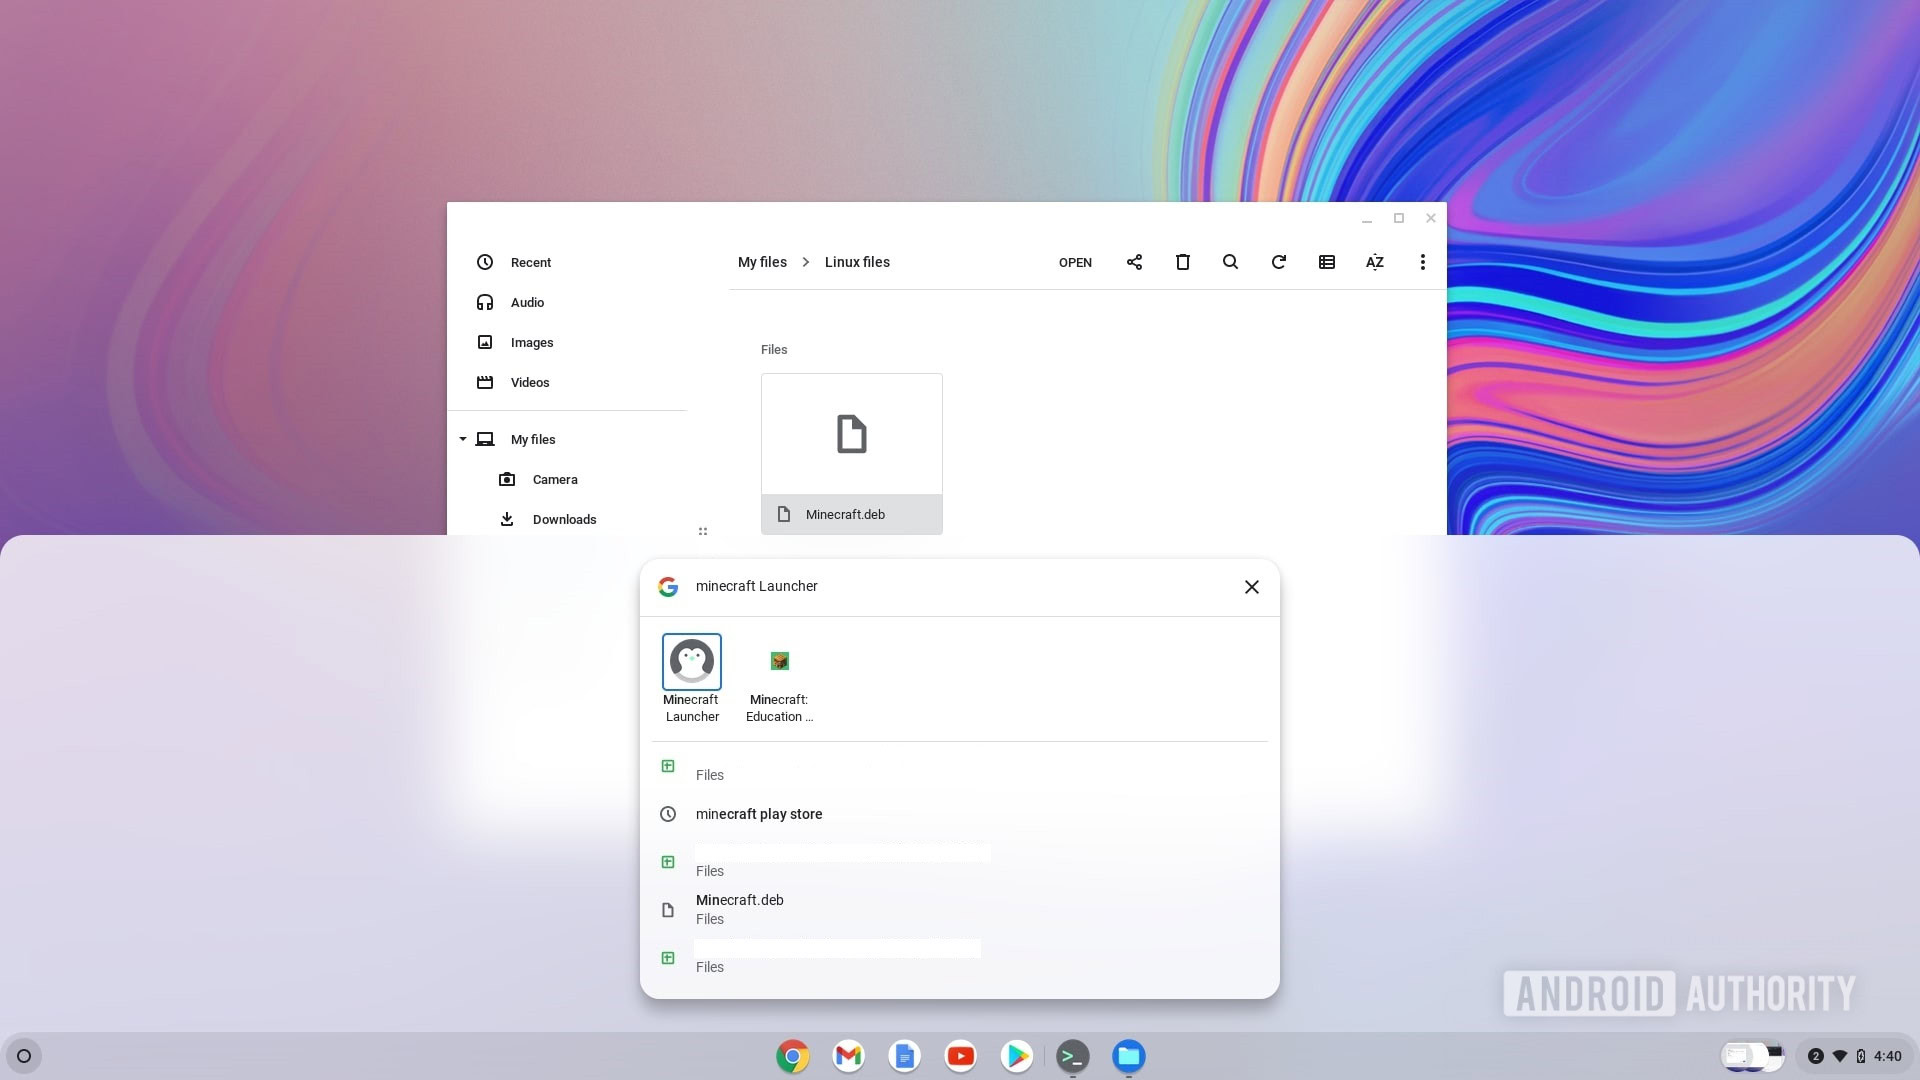The image size is (1920, 1080).
Task: Click the refresh icon in Files toolbar
Action: coord(1278,261)
